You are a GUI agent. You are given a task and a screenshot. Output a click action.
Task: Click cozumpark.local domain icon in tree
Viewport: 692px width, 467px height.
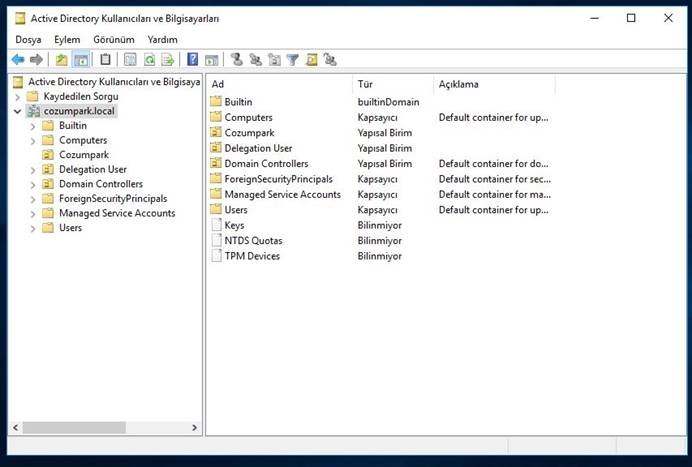[x=34, y=111]
